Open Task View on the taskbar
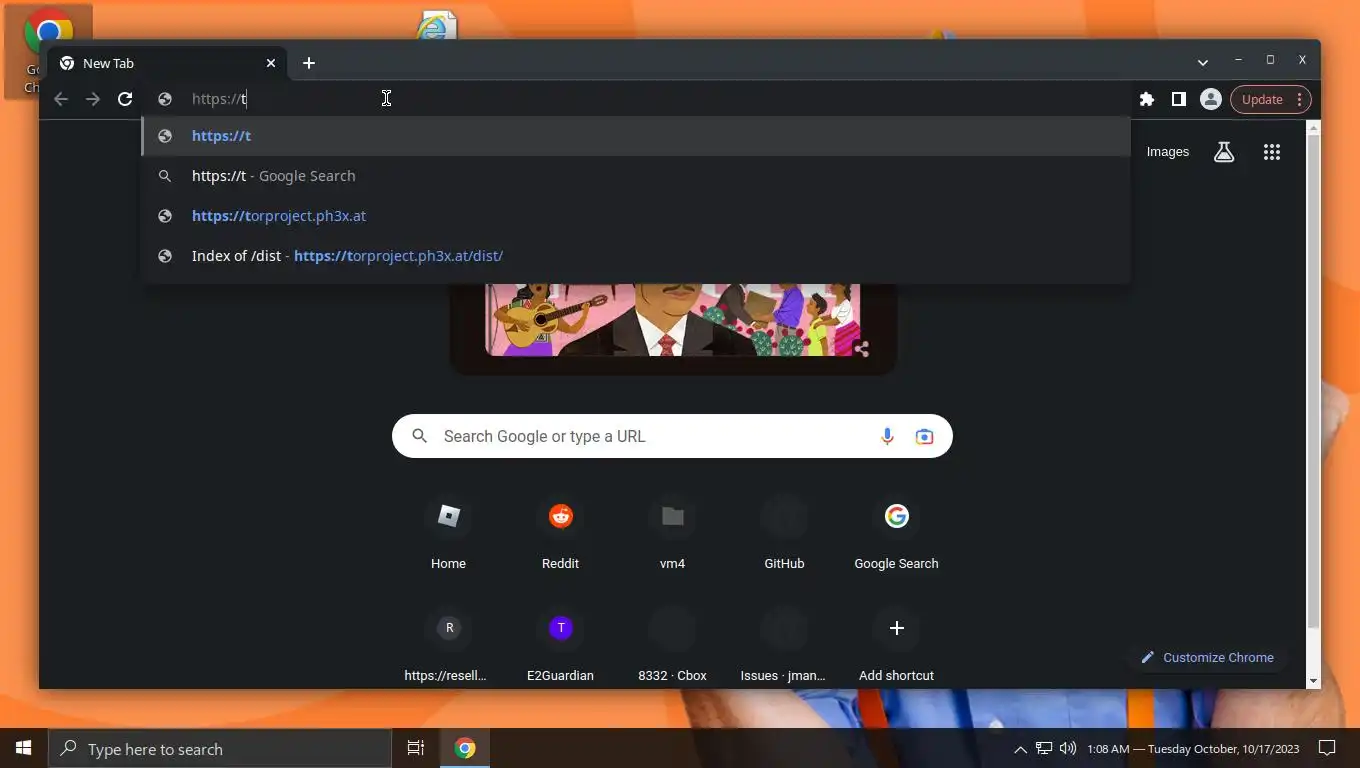This screenshot has height=768, width=1360. coord(416,748)
